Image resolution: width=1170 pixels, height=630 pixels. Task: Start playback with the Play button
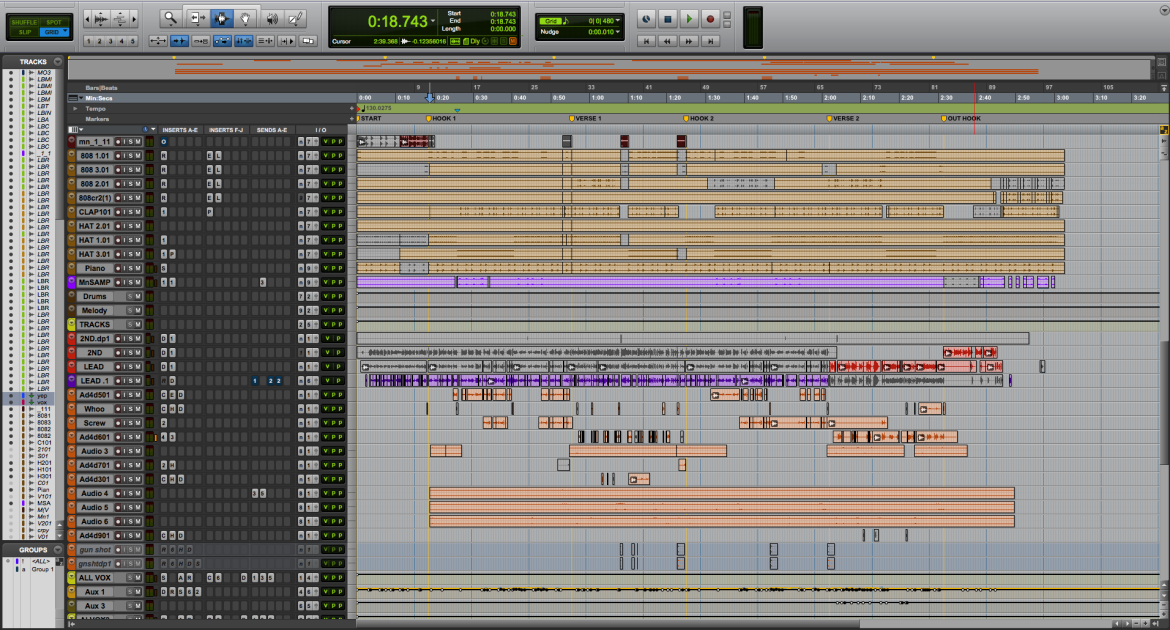pyautogui.click(x=689, y=19)
